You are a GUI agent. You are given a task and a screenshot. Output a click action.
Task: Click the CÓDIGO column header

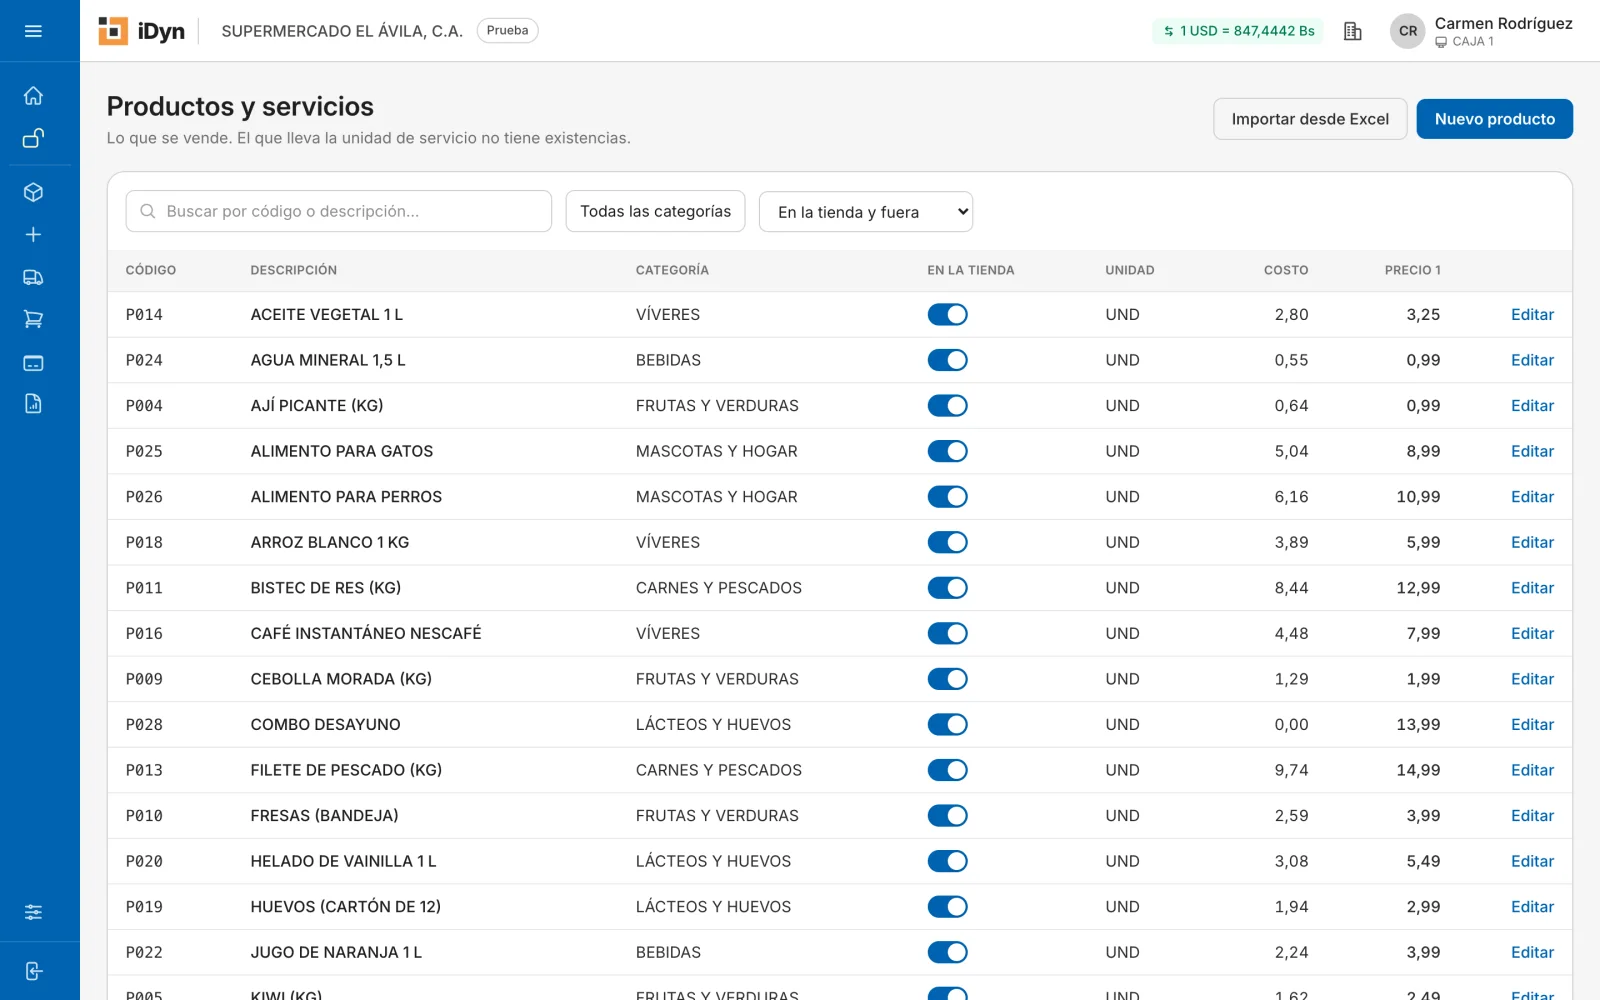click(x=151, y=270)
